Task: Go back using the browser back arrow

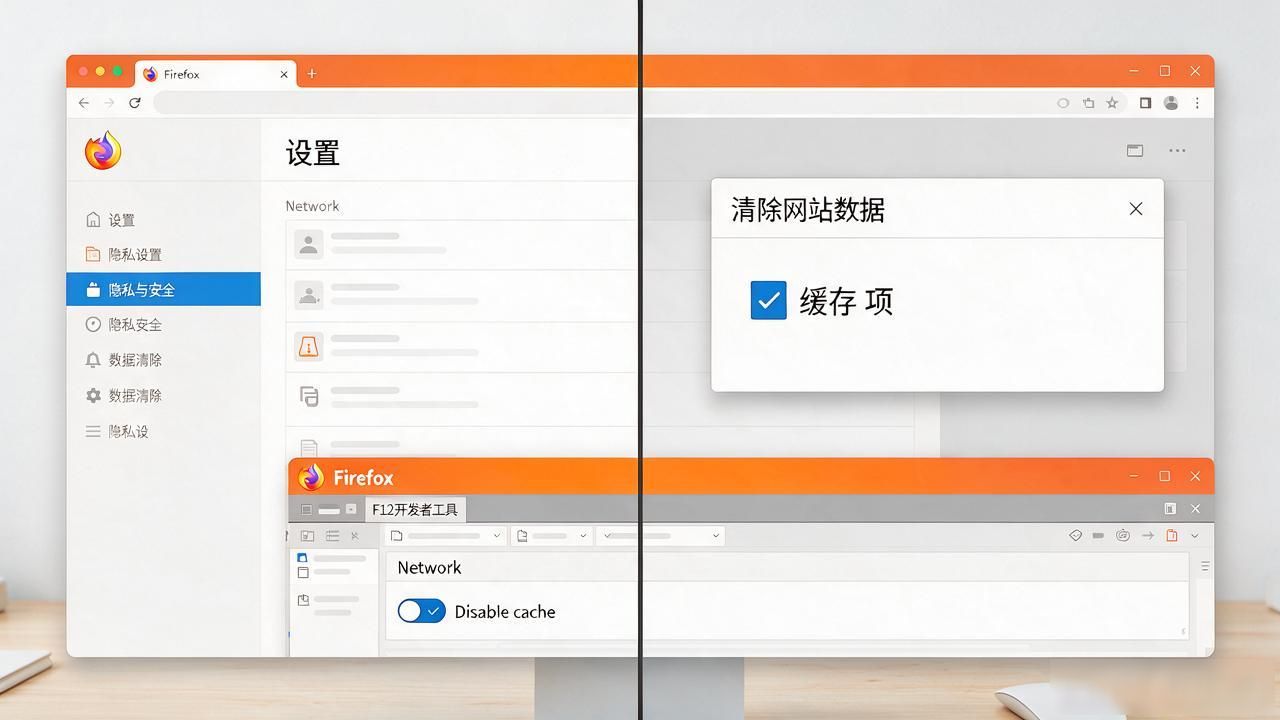Action: click(84, 102)
